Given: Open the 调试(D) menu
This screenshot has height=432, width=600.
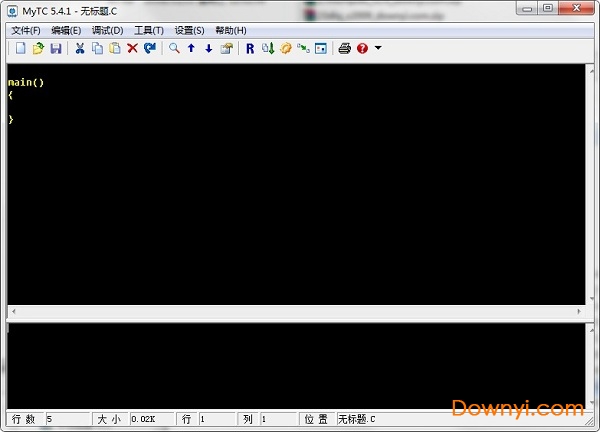Looking at the screenshot, I should coord(107,30).
